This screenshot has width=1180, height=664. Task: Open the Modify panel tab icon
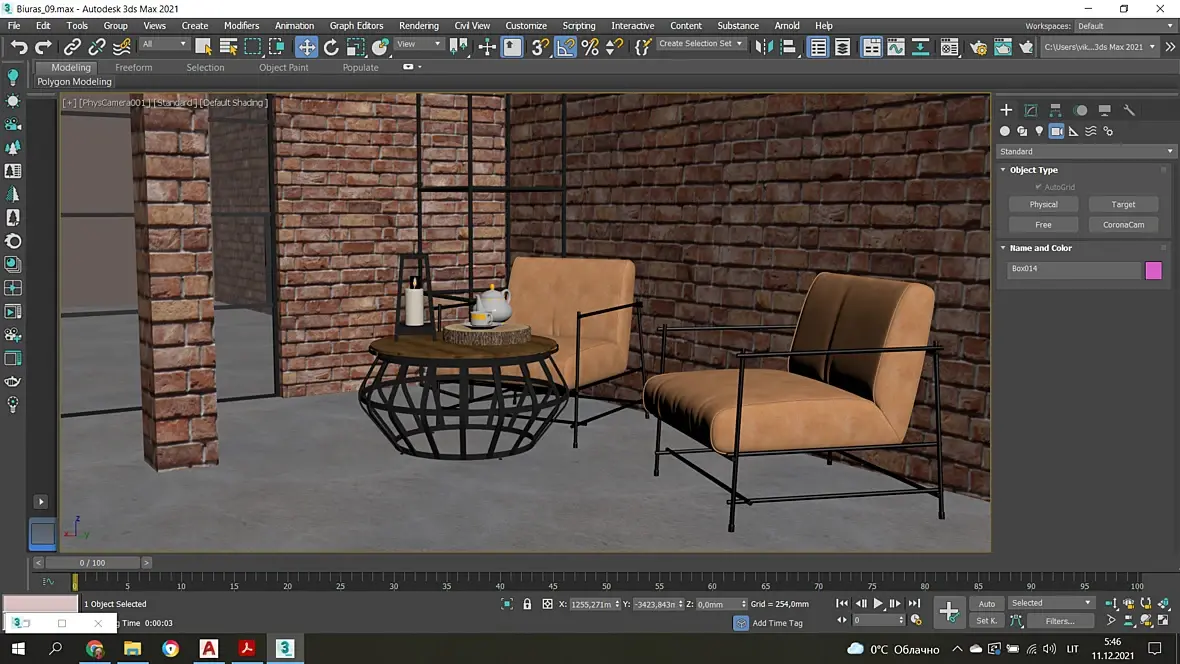pyautogui.click(x=1031, y=110)
